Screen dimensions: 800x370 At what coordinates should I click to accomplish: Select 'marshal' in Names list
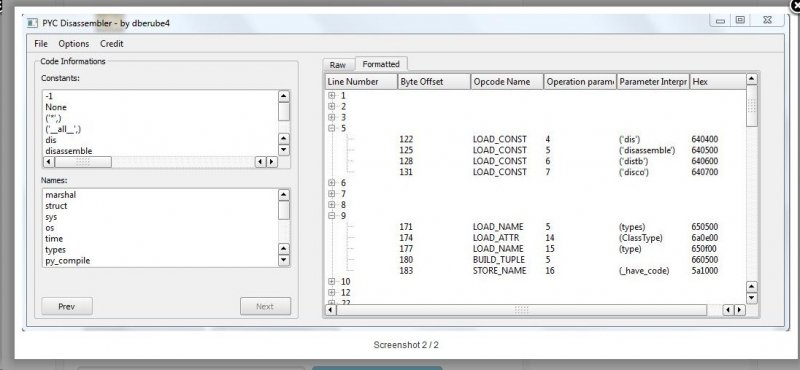(x=60, y=195)
